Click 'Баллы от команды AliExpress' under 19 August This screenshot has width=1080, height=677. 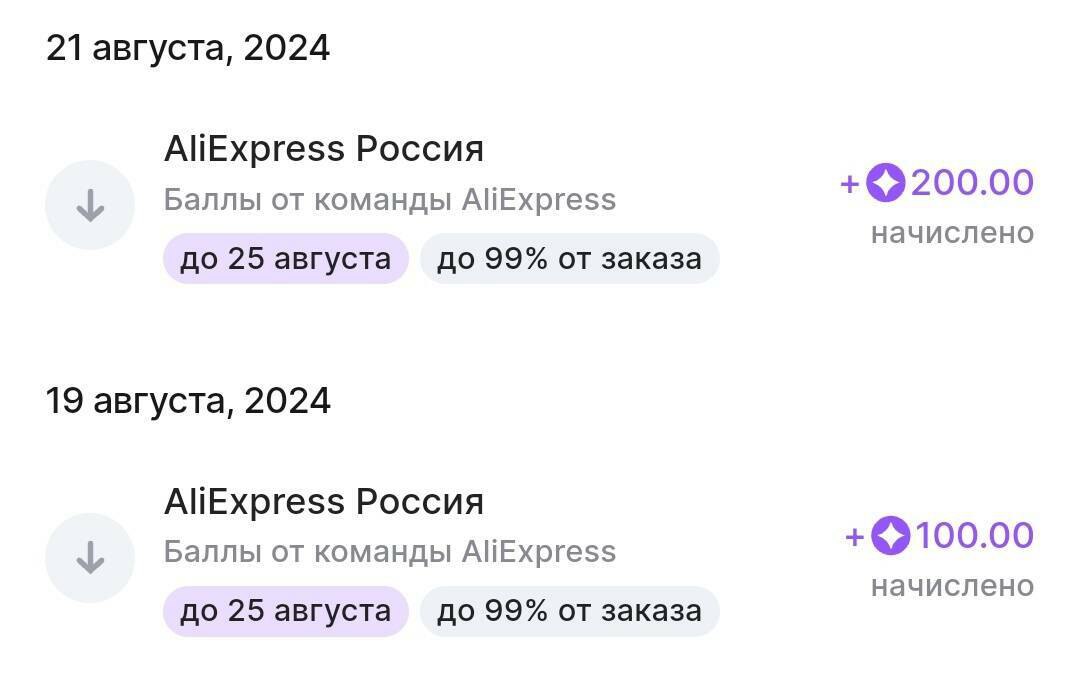pos(389,552)
